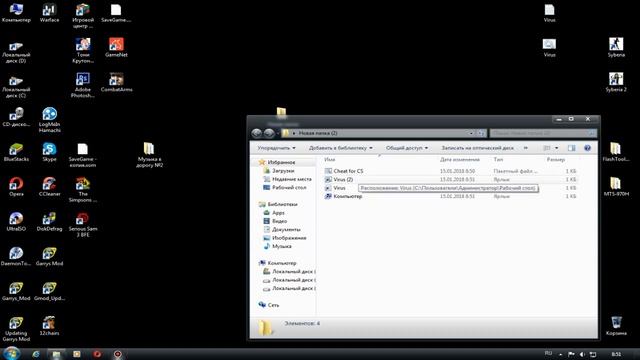The height and width of the screenshot is (360, 640).
Task: Open the GameNet desktop icon
Action: (116, 47)
